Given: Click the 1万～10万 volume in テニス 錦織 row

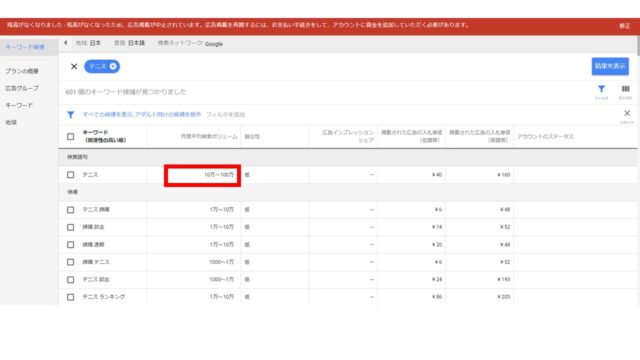Looking at the screenshot, I should (x=222, y=210).
